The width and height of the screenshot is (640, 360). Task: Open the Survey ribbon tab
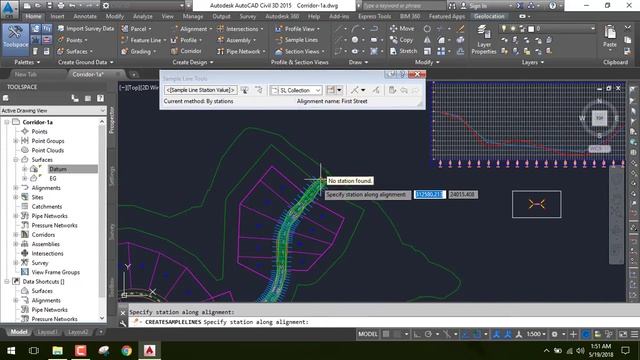[248, 16]
